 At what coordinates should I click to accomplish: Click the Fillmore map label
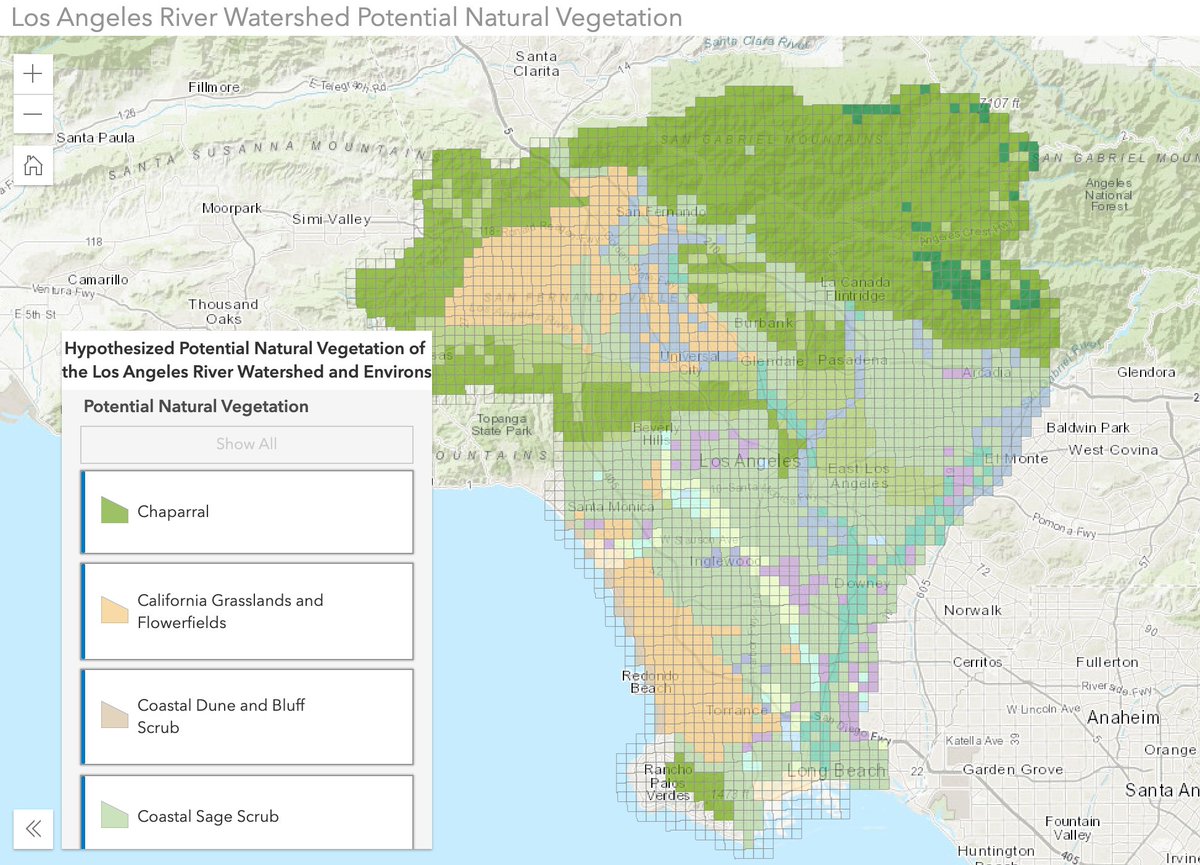click(215, 88)
